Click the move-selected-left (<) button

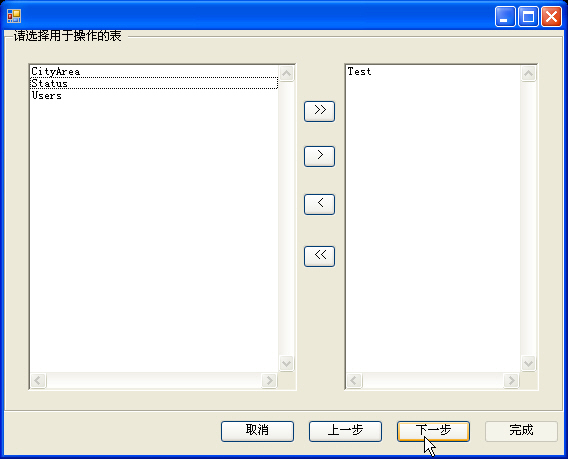pyautogui.click(x=319, y=204)
